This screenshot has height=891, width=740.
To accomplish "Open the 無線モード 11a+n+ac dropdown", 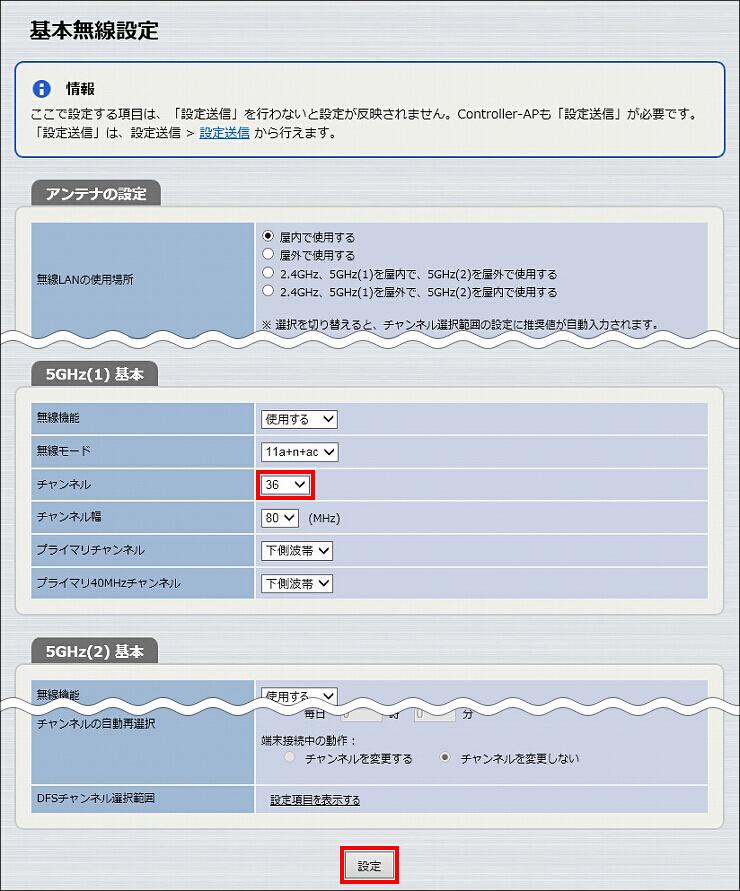I will (300, 452).
